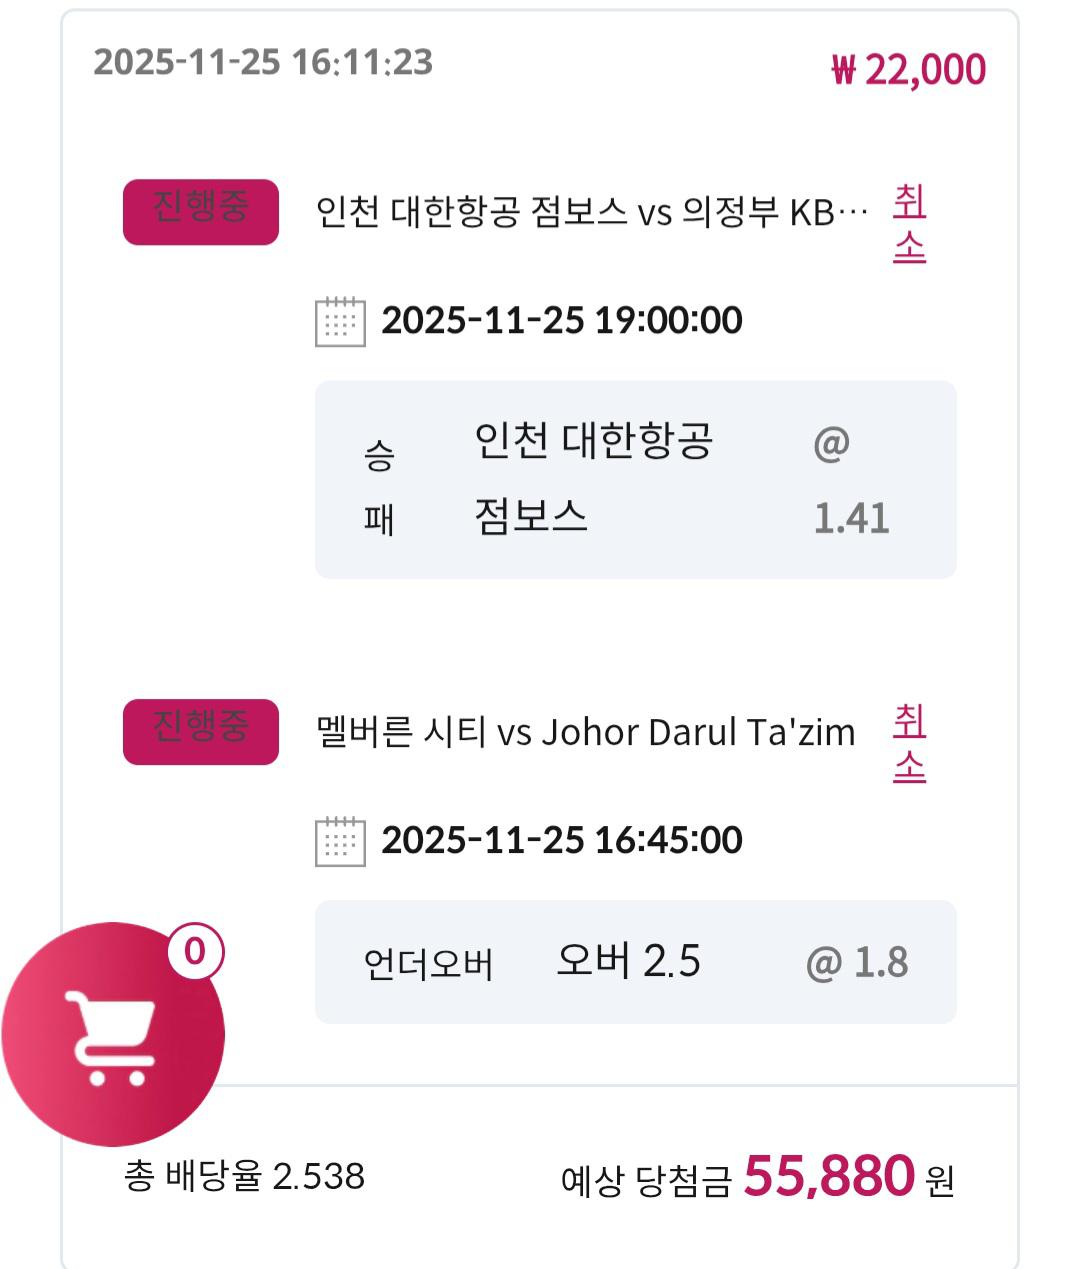Cancel the 멜버른 시티 vs Johor bet
The image size is (1080, 1269).
coord(909,743)
